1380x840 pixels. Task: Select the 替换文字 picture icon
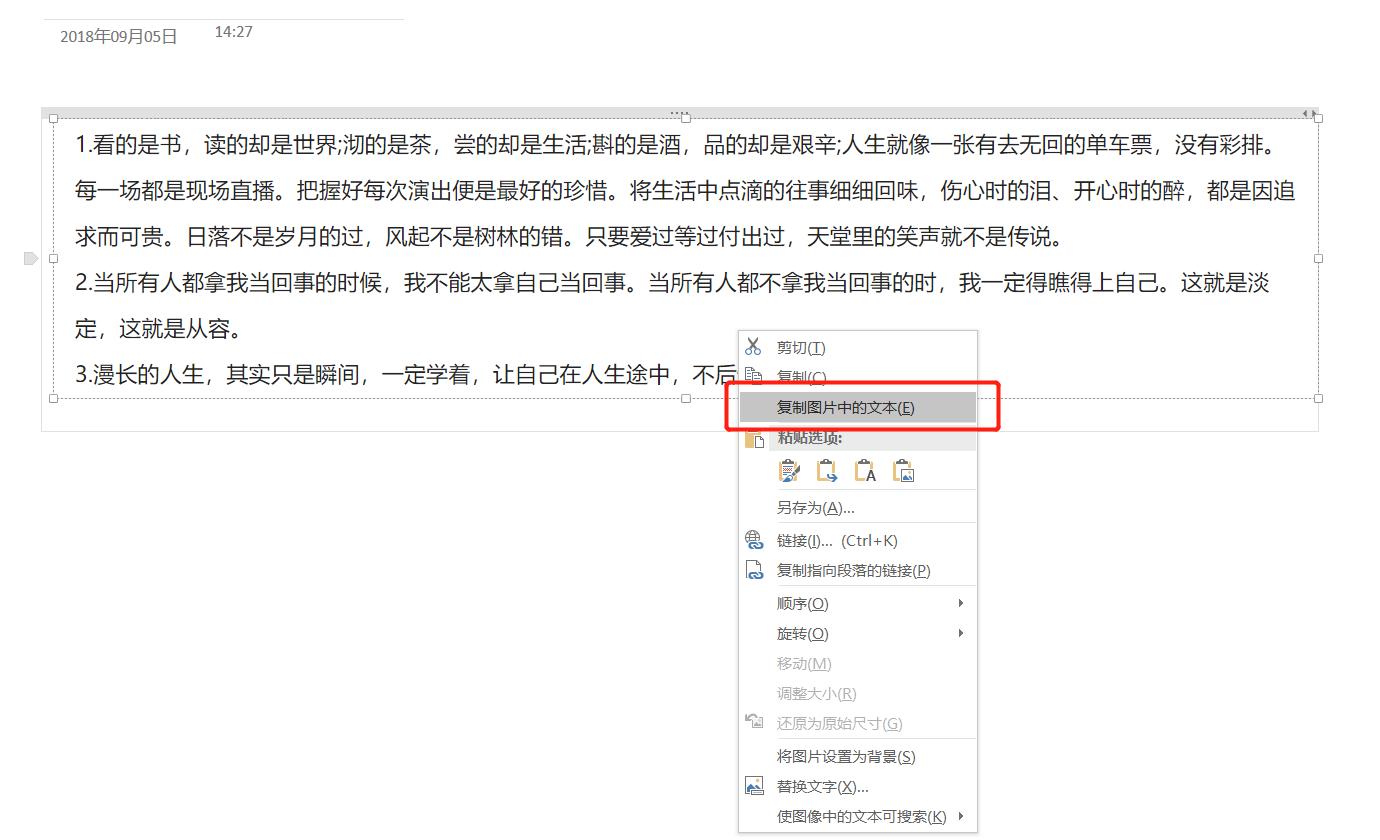pyautogui.click(x=754, y=785)
